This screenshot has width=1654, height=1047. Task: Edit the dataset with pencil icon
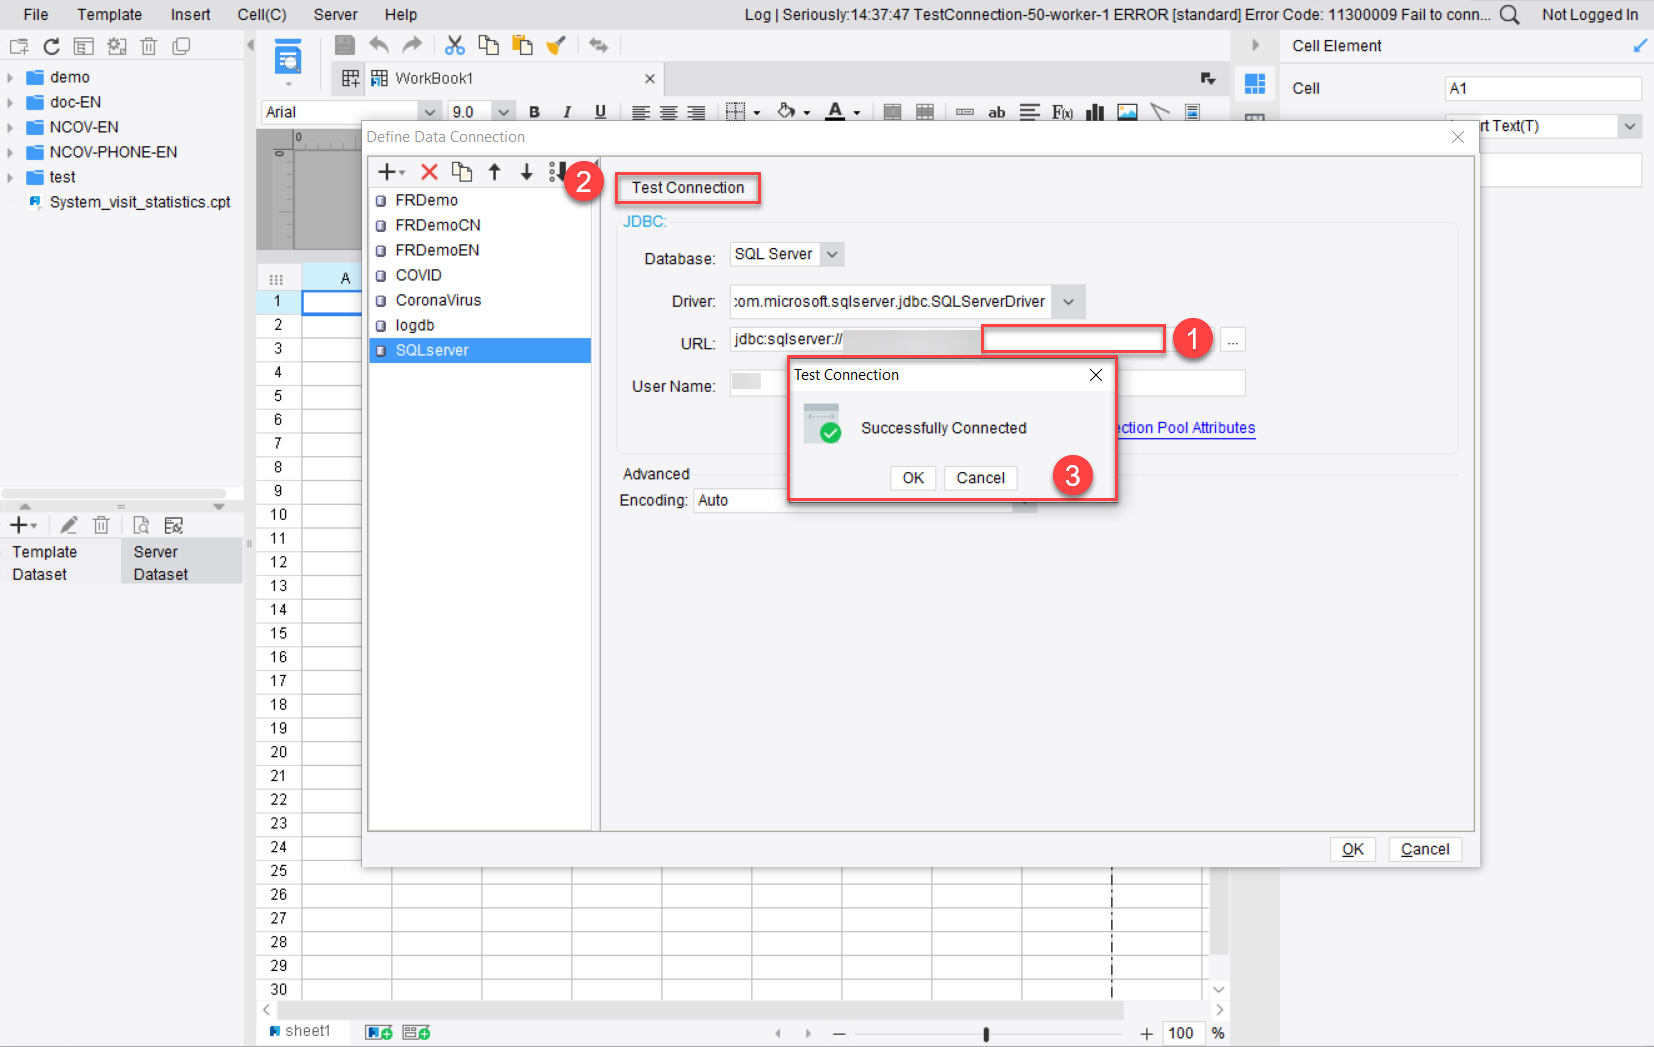click(68, 524)
